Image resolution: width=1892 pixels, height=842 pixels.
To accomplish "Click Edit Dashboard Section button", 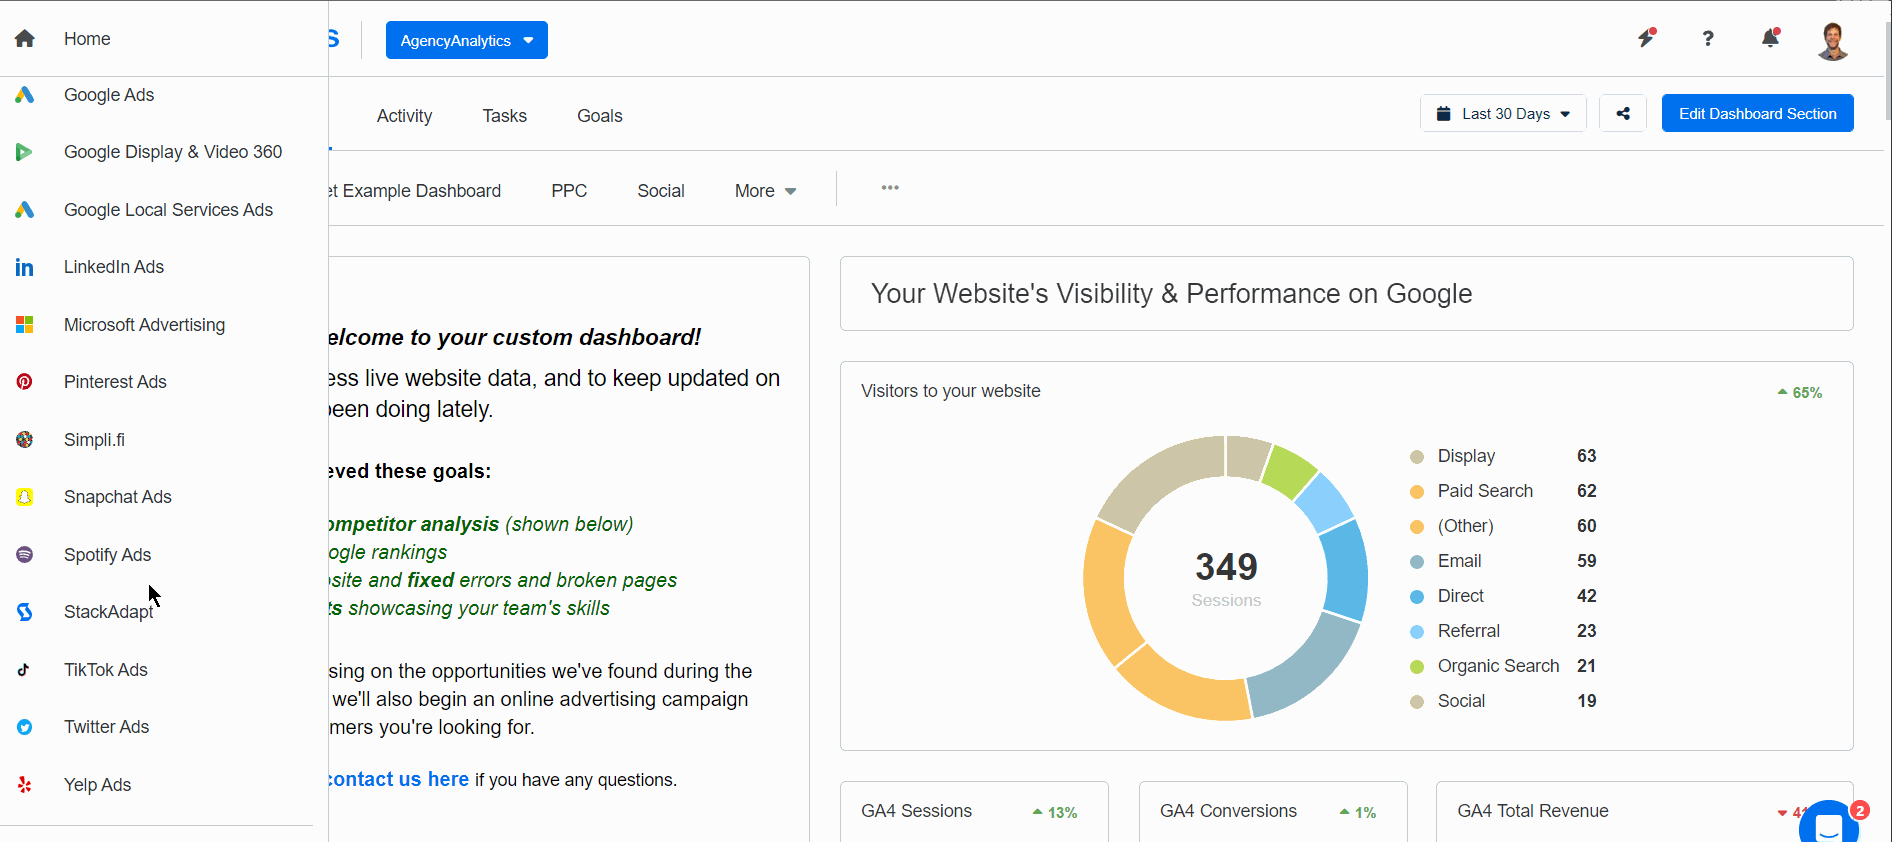I will tap(1757, 114).
